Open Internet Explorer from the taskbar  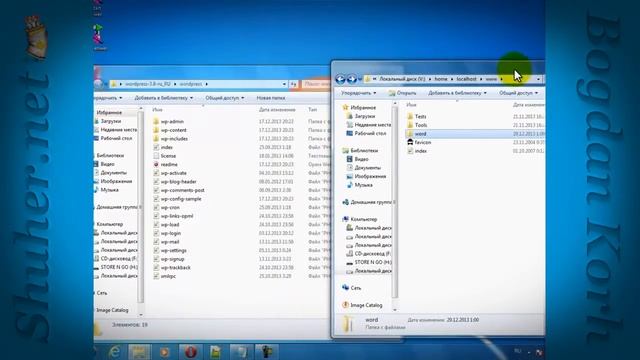click(115, 352)
